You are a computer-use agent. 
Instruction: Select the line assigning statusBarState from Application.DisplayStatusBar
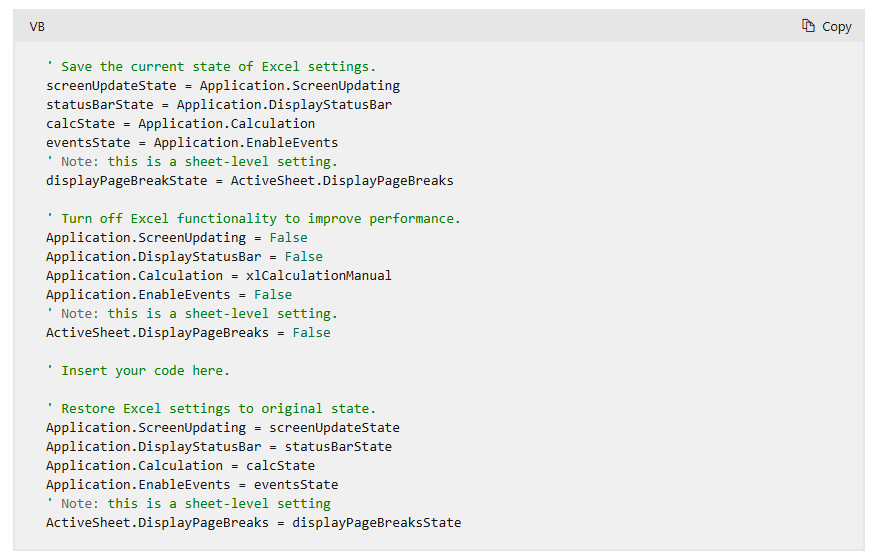click(x=218, y=105)
